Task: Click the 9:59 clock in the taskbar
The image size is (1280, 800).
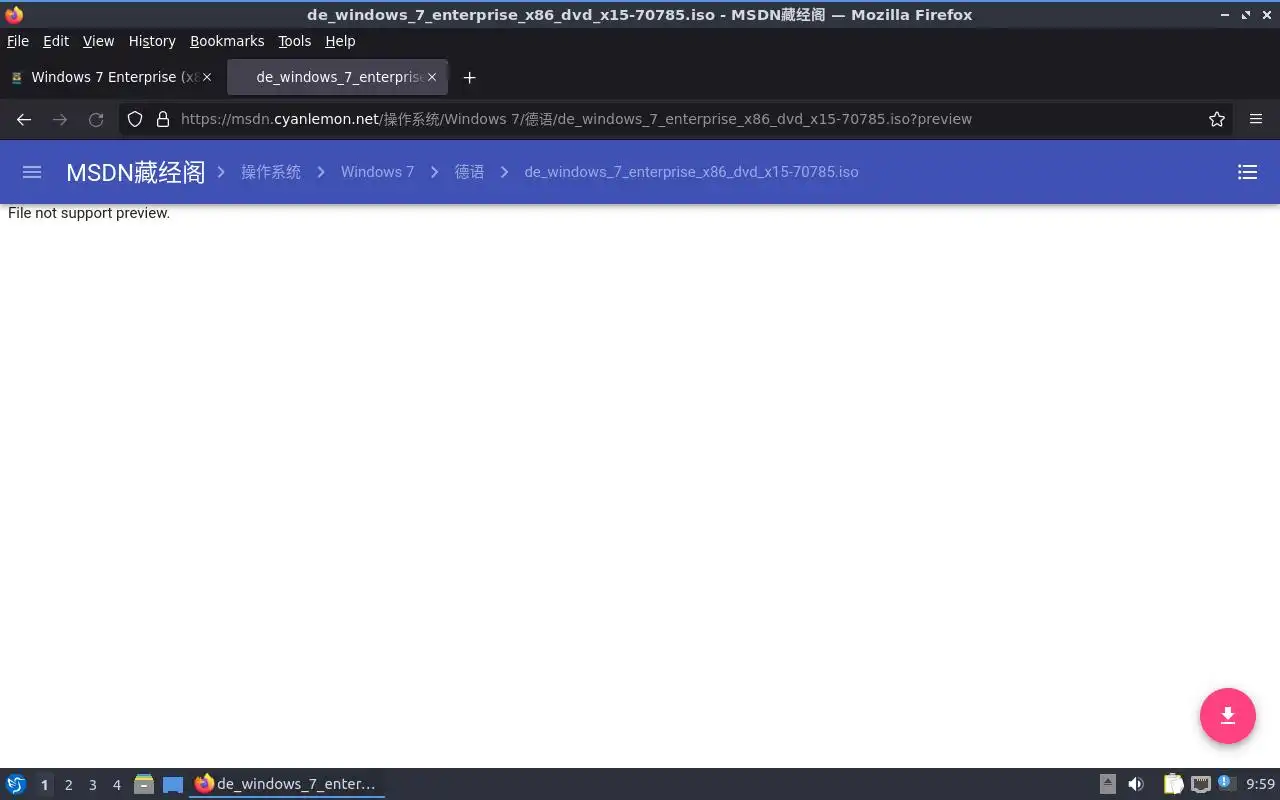Action: (x=1260, y=784)
